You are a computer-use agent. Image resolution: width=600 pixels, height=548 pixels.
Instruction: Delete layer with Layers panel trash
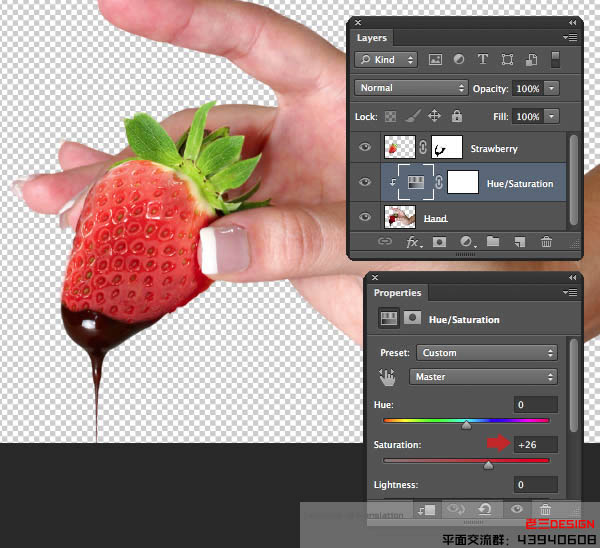coord(546,241)
